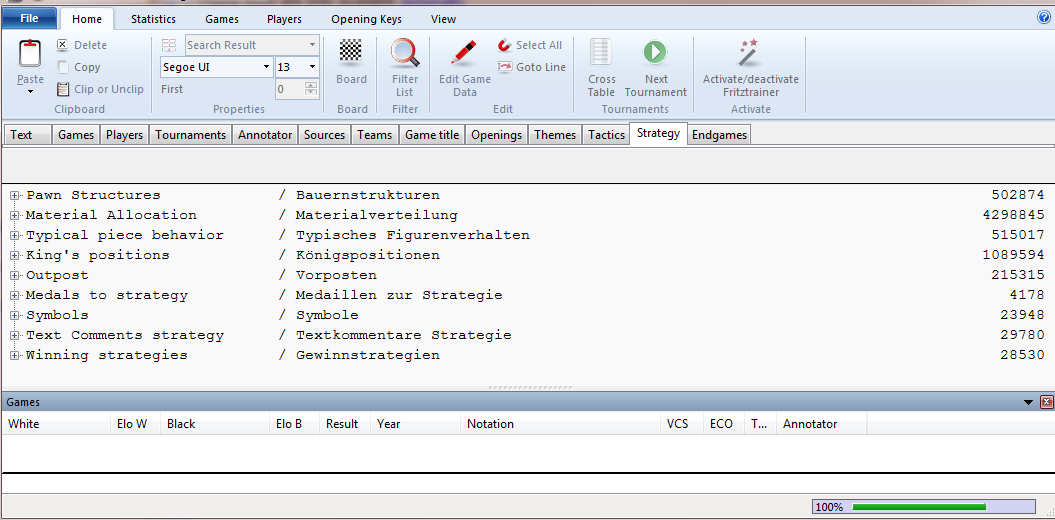1055x520 pixels.
Task: Close the Games panel
Action: [x=1047, y=402]
